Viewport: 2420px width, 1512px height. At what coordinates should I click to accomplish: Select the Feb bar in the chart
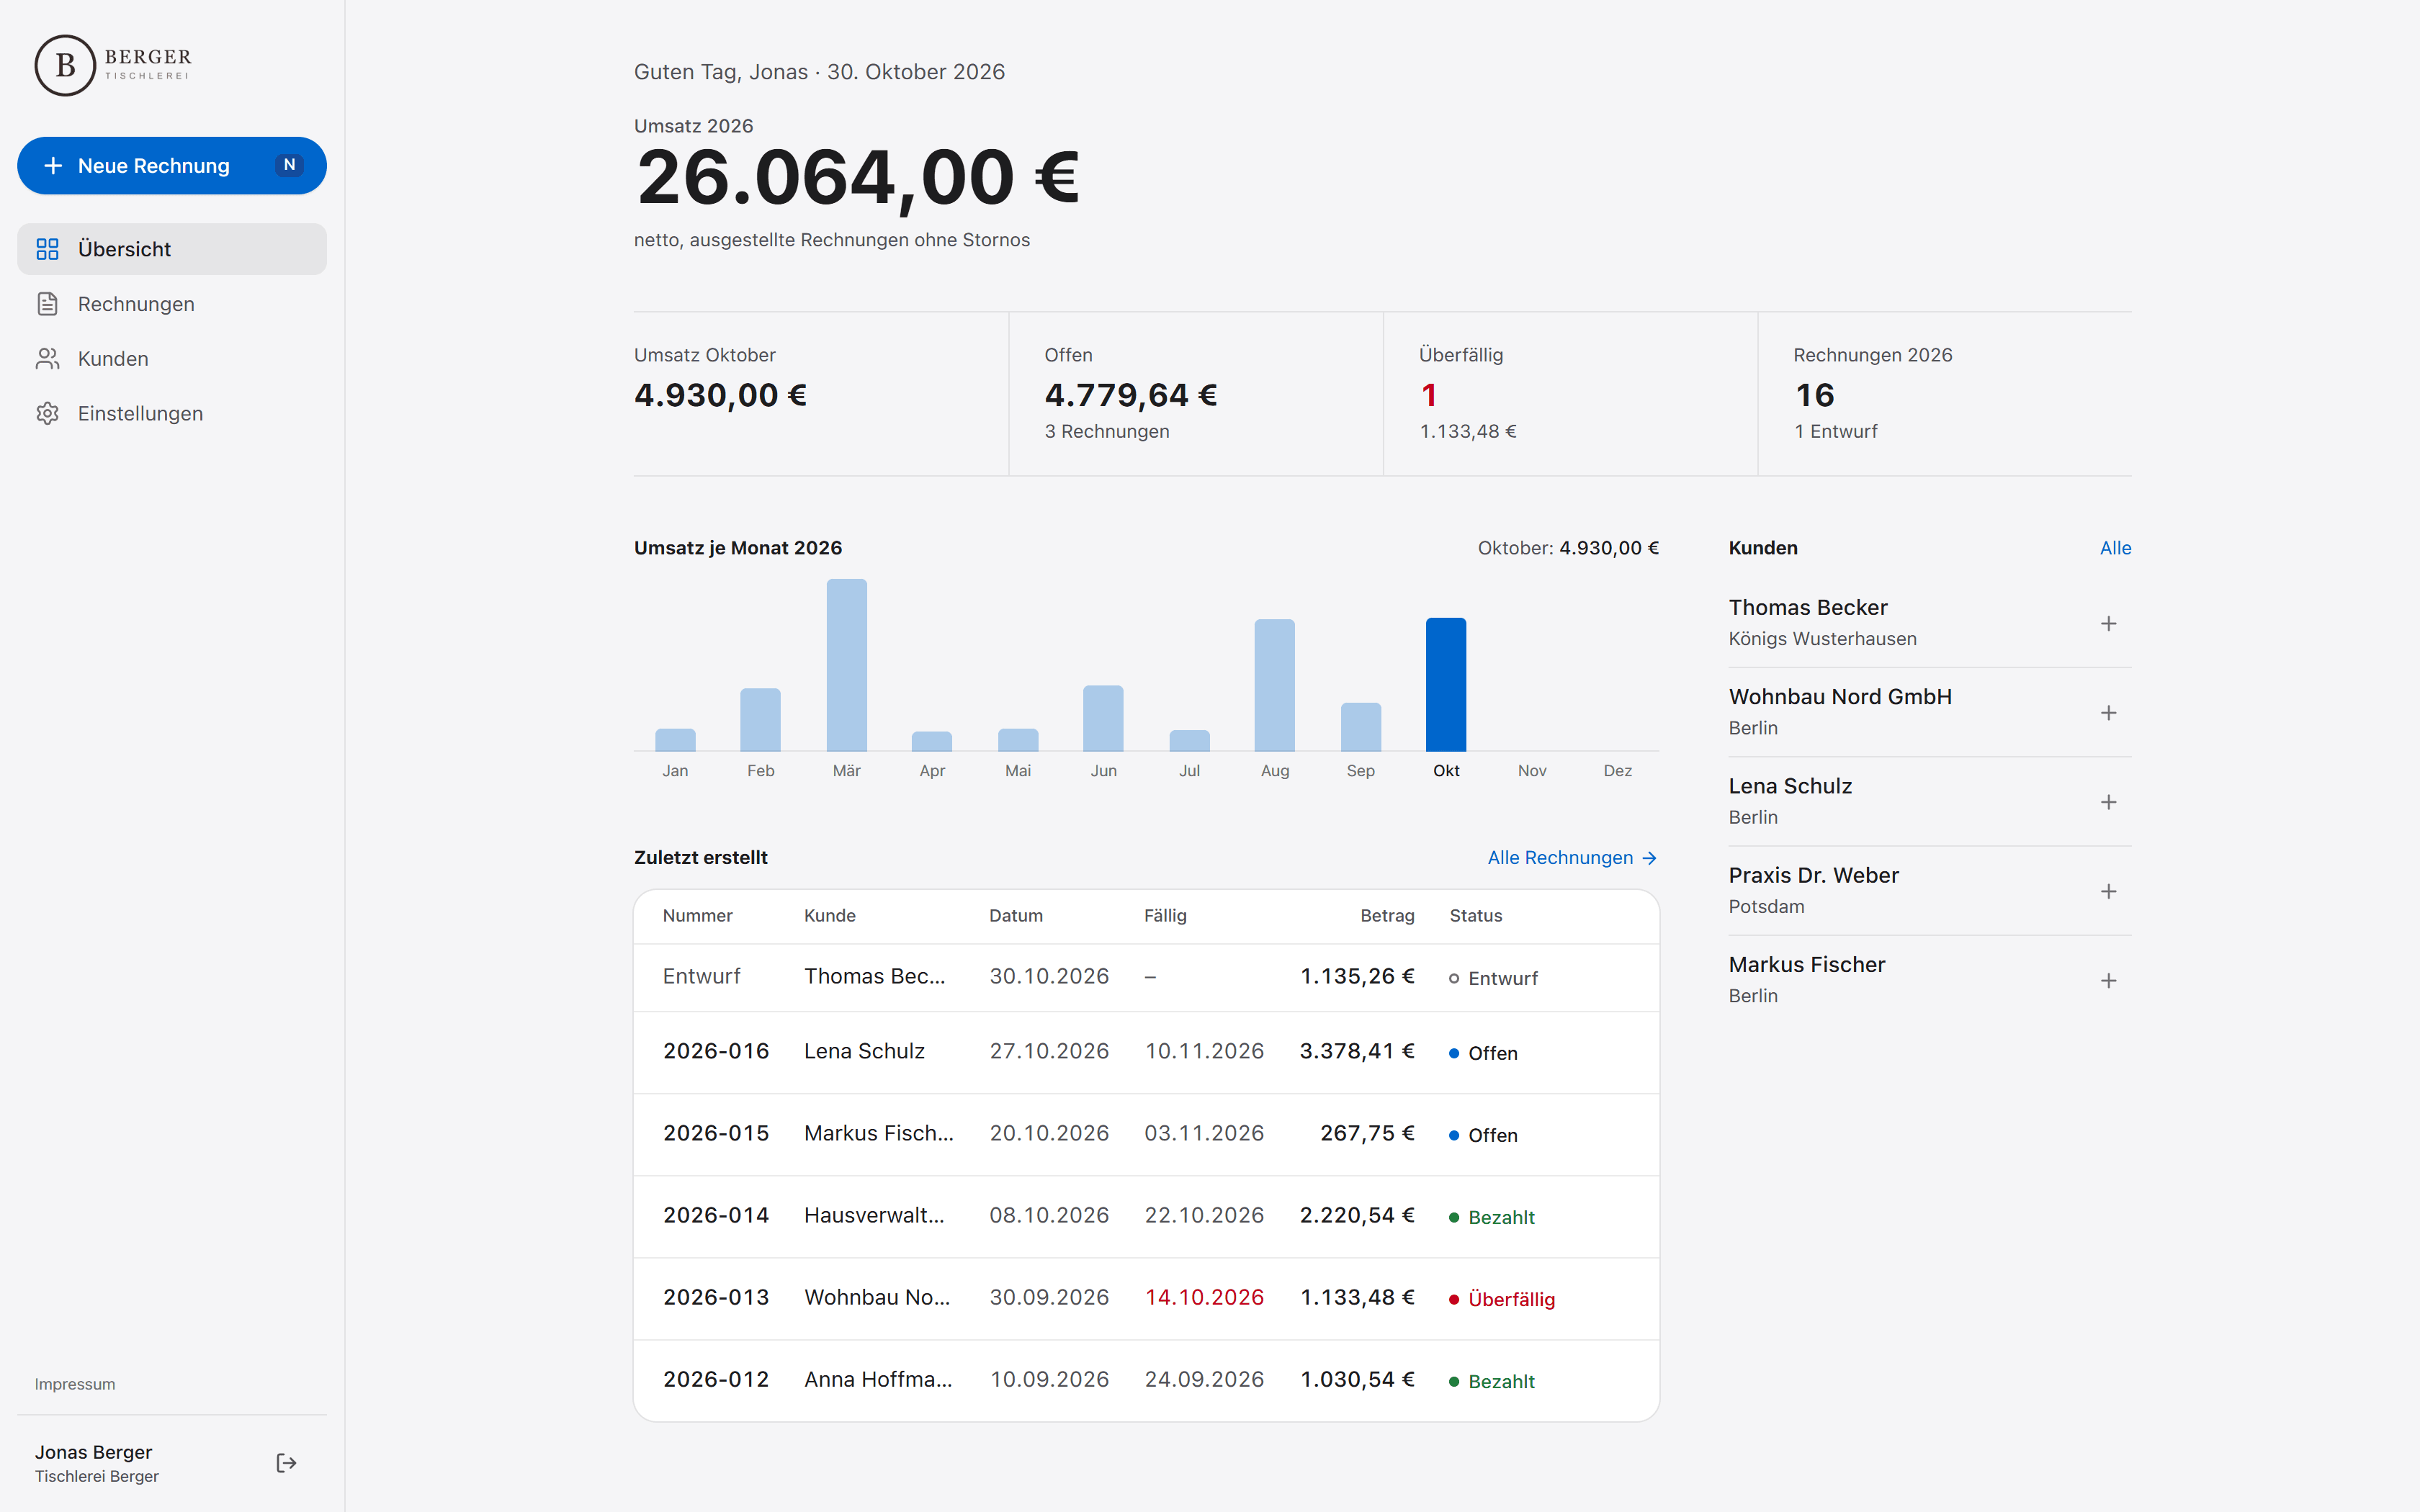(760, 719)
